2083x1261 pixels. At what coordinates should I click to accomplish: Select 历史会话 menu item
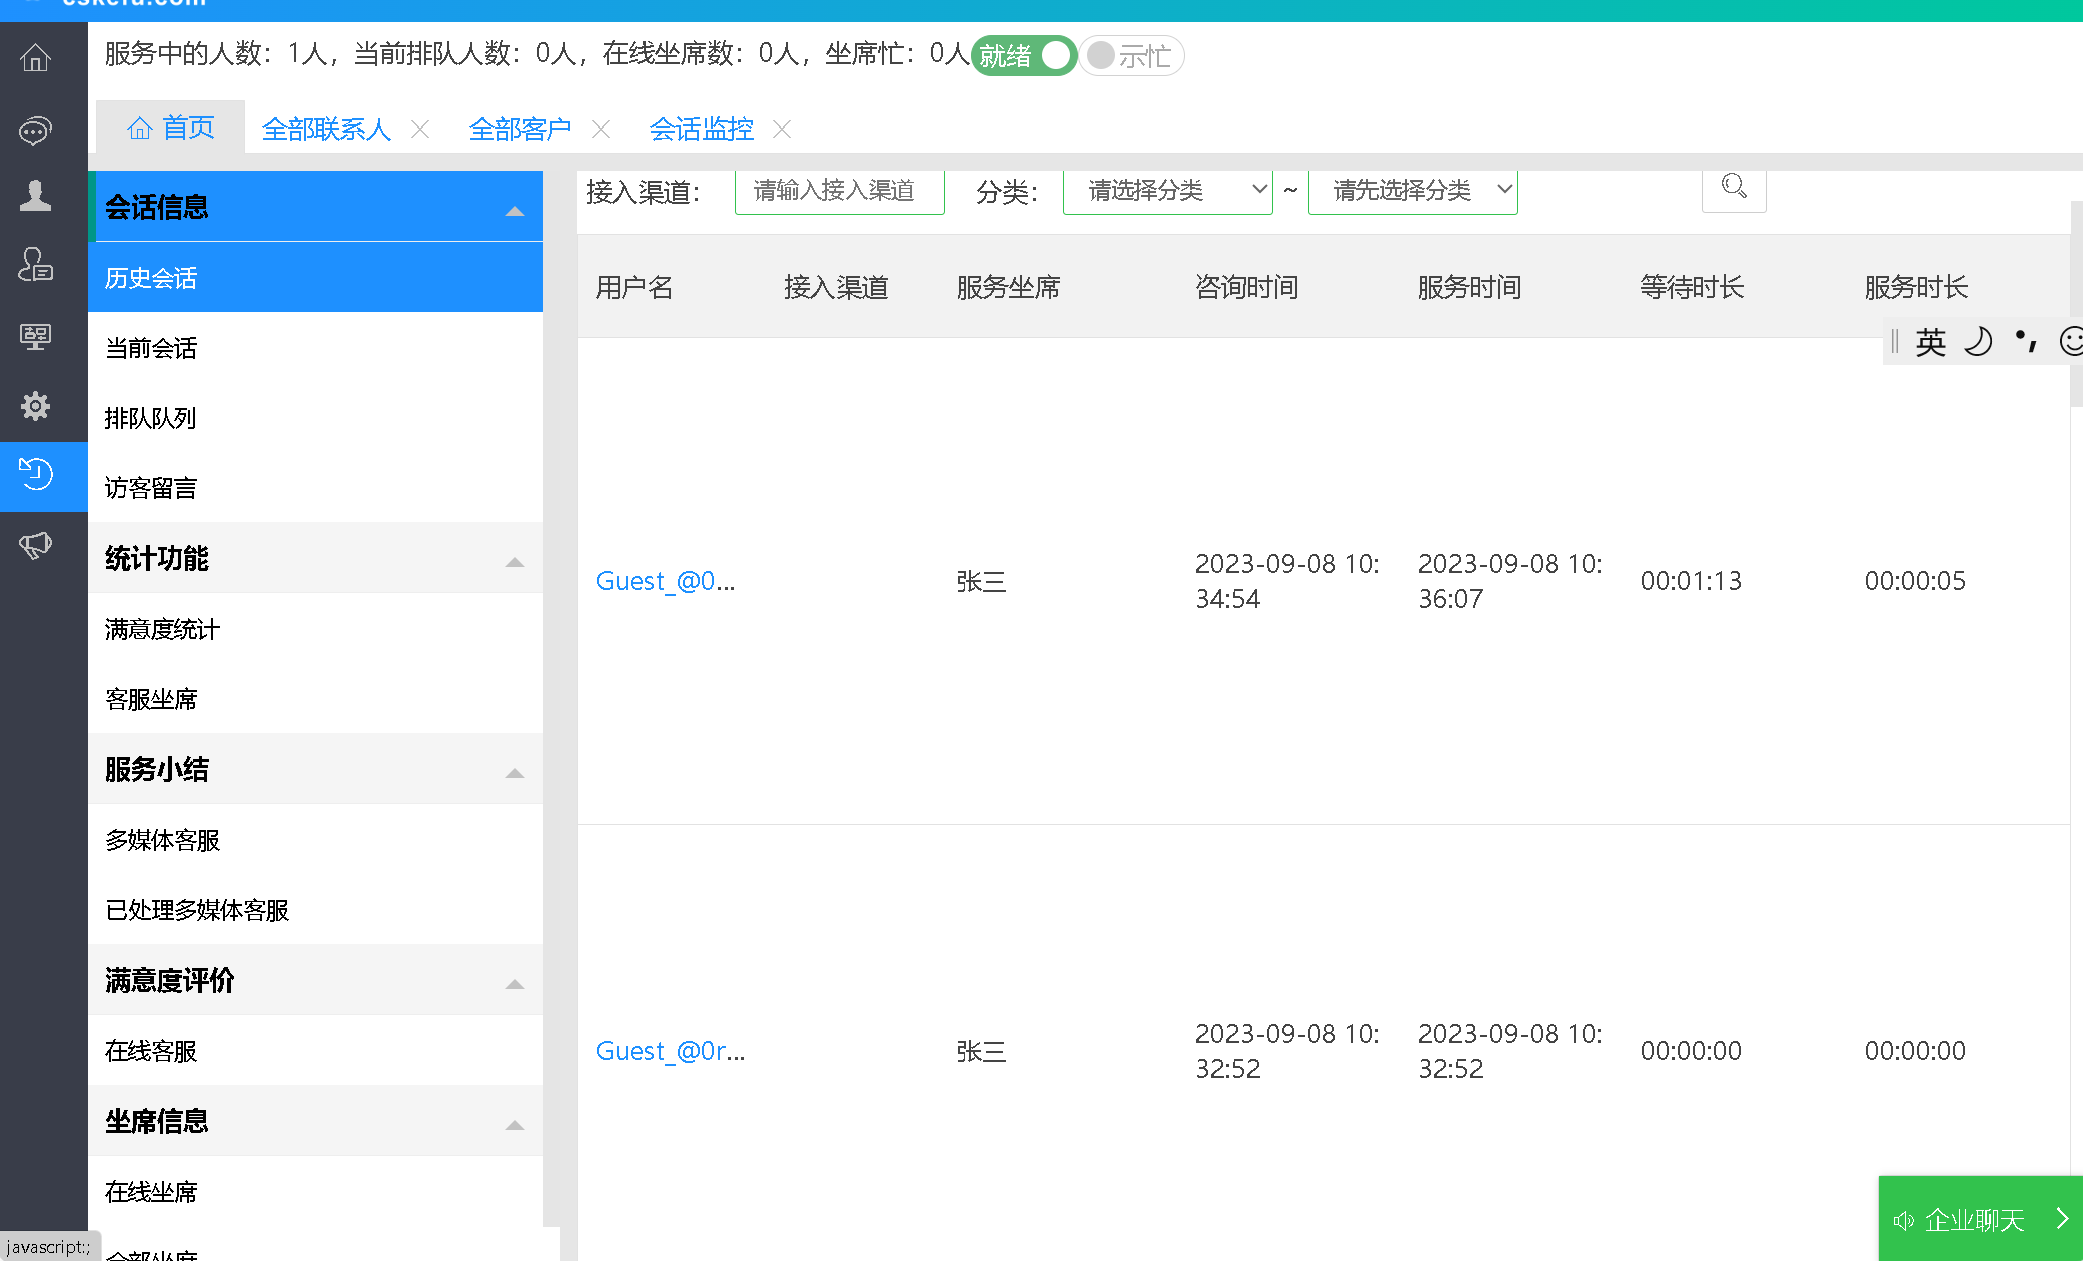point(316,277)
